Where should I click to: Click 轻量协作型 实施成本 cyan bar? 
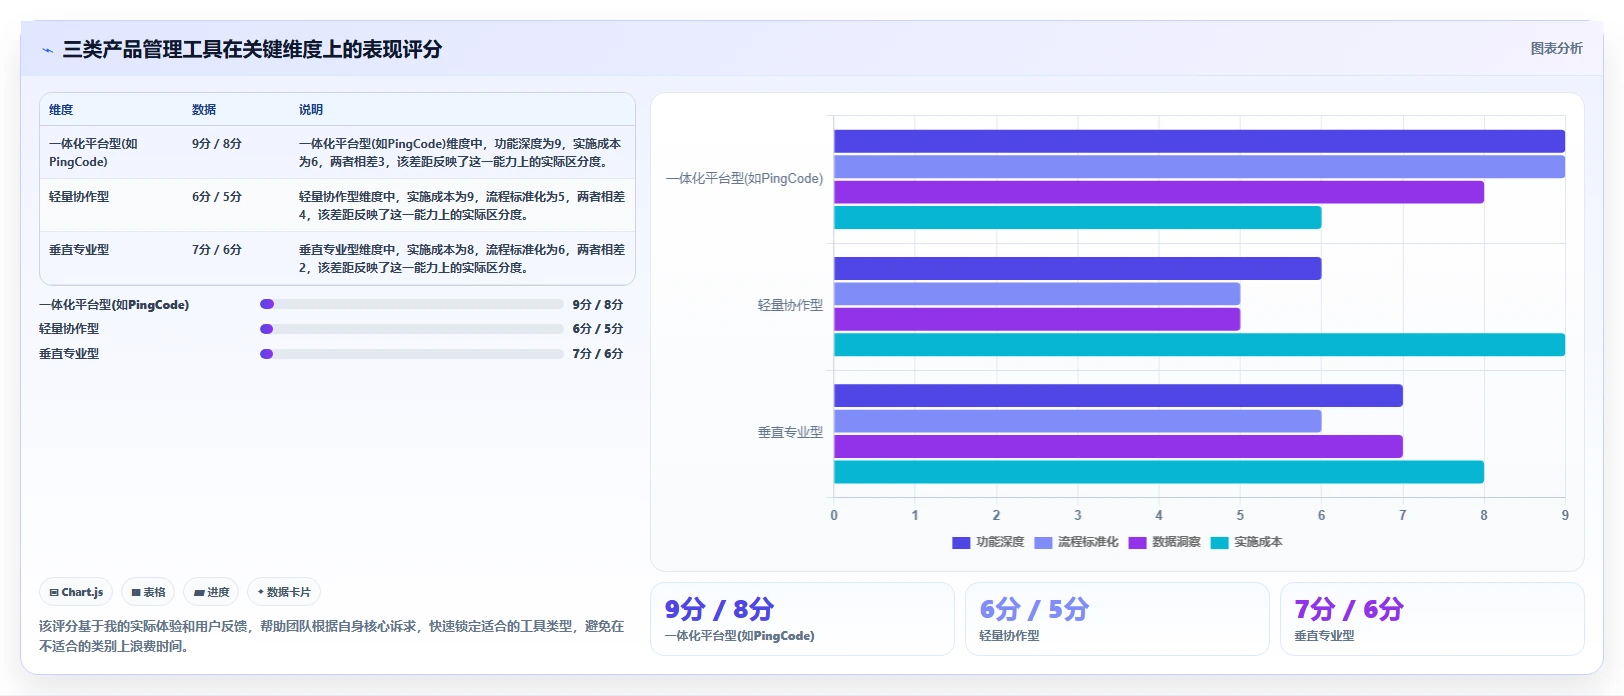click(x=1199, y=345)
